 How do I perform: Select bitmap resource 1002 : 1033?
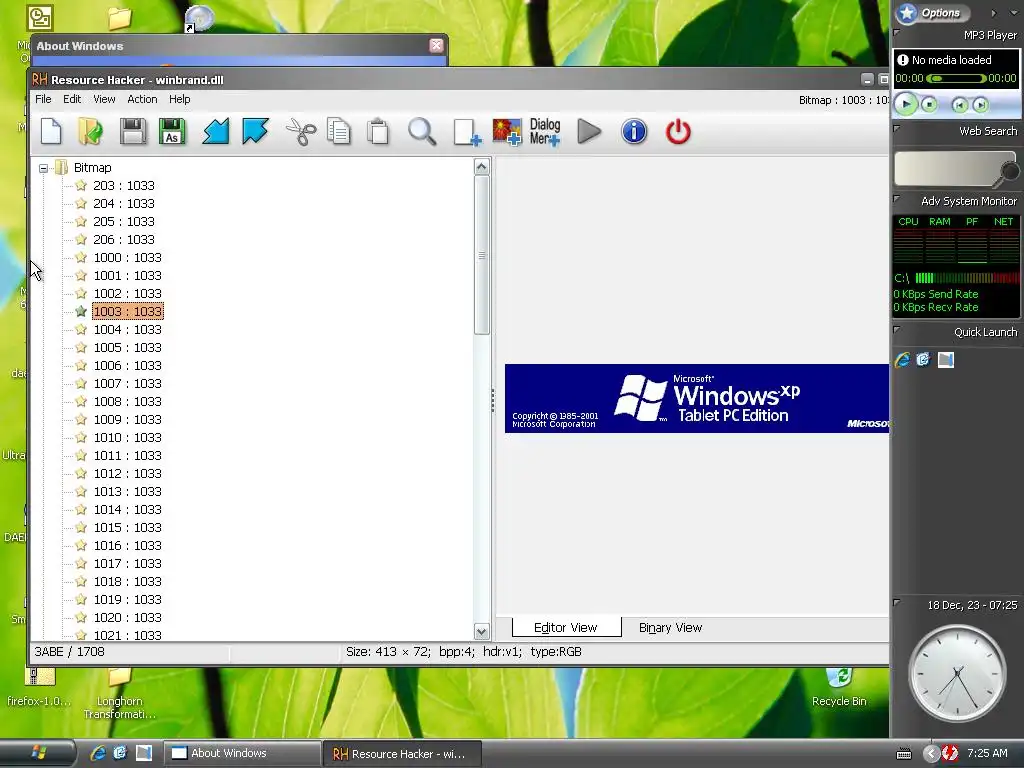coord(127,293)
